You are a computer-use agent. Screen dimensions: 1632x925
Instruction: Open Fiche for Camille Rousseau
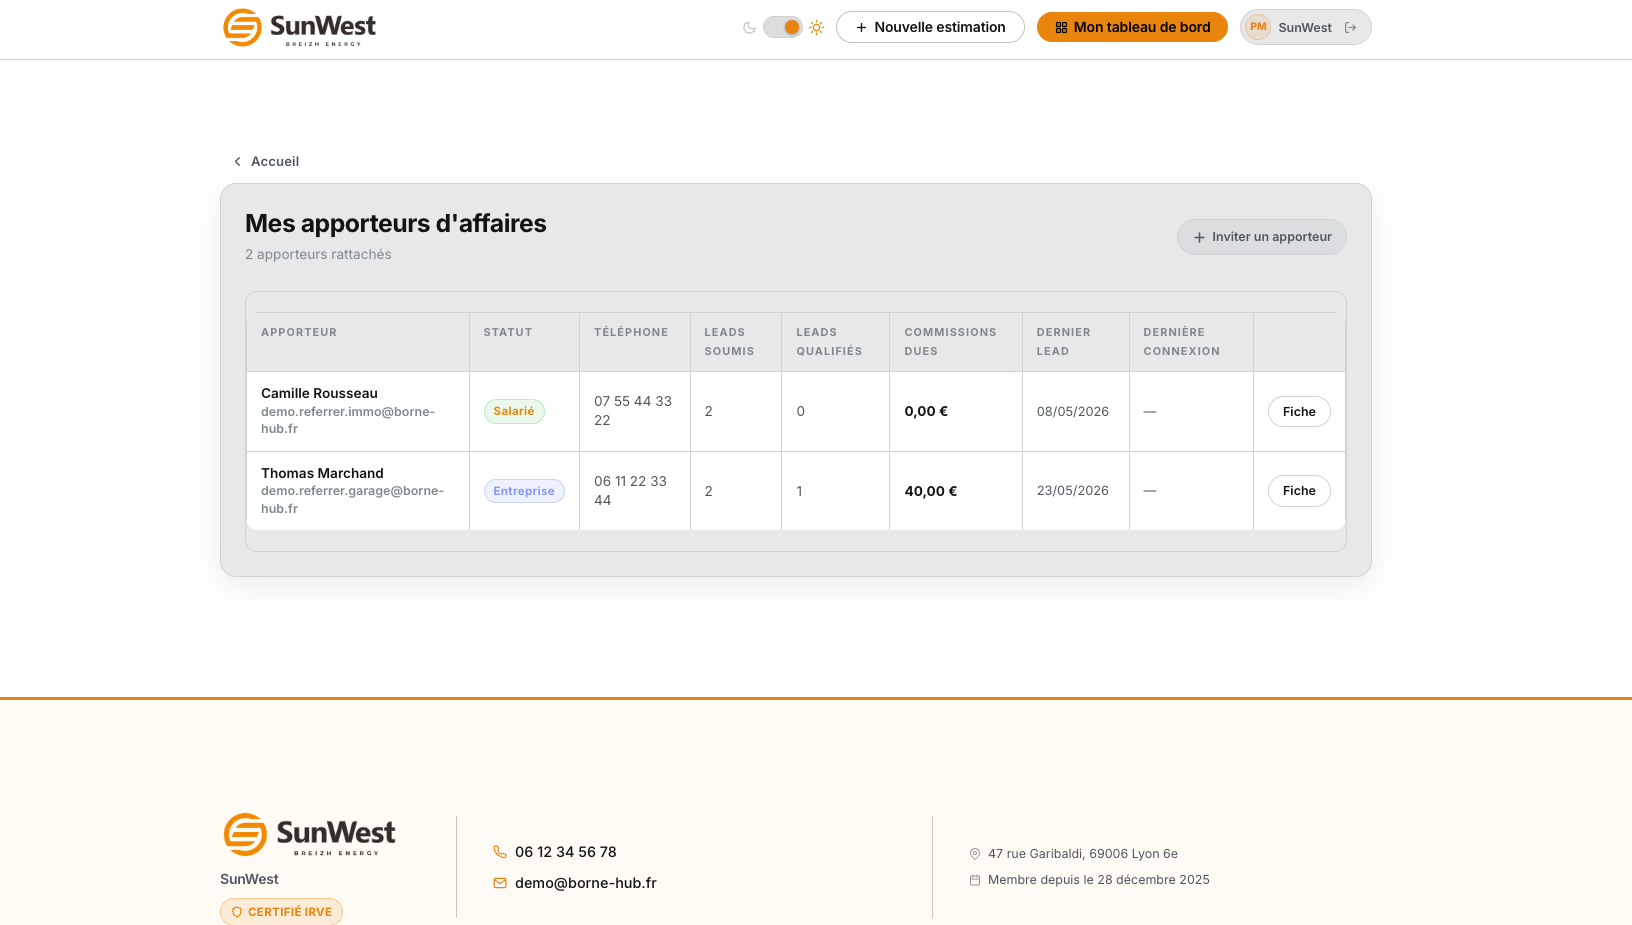(x=1299, y=412)
